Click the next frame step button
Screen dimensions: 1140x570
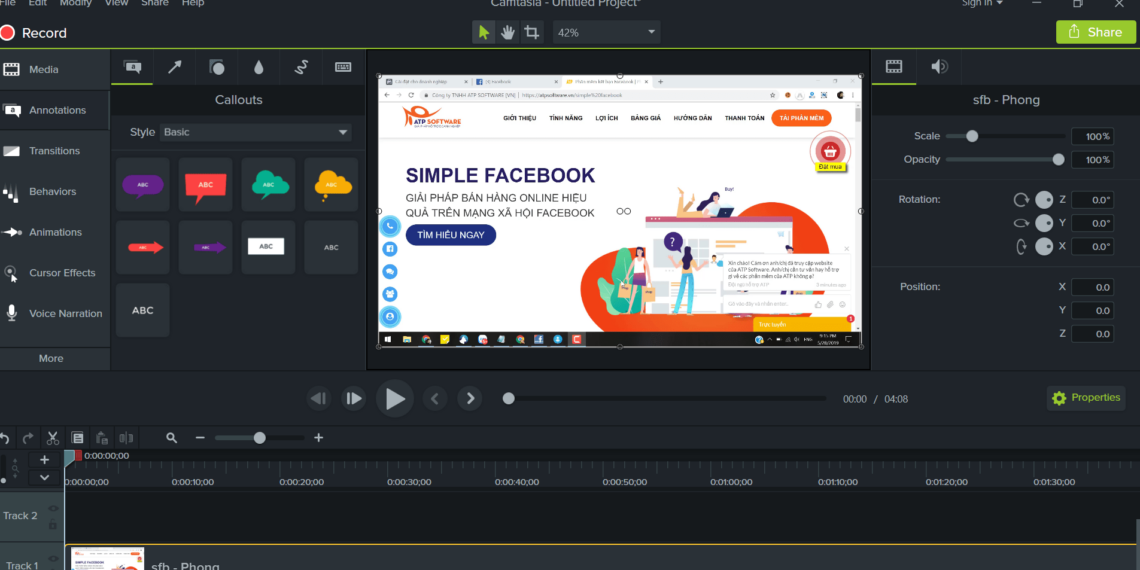click(x=353, y=398)
